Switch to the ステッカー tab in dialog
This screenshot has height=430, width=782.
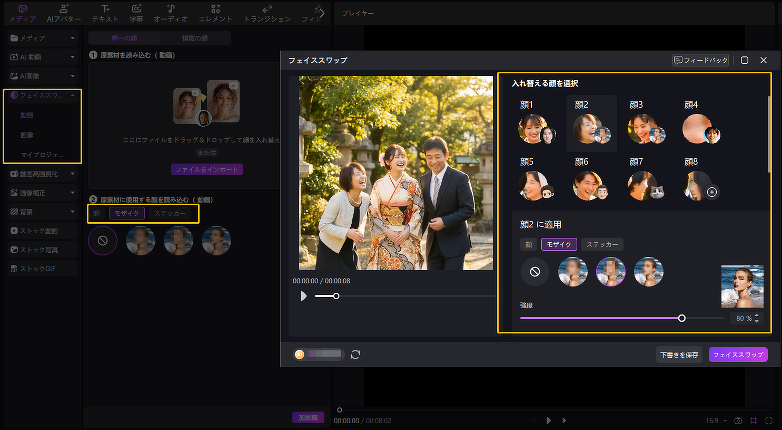pos(603,244)
